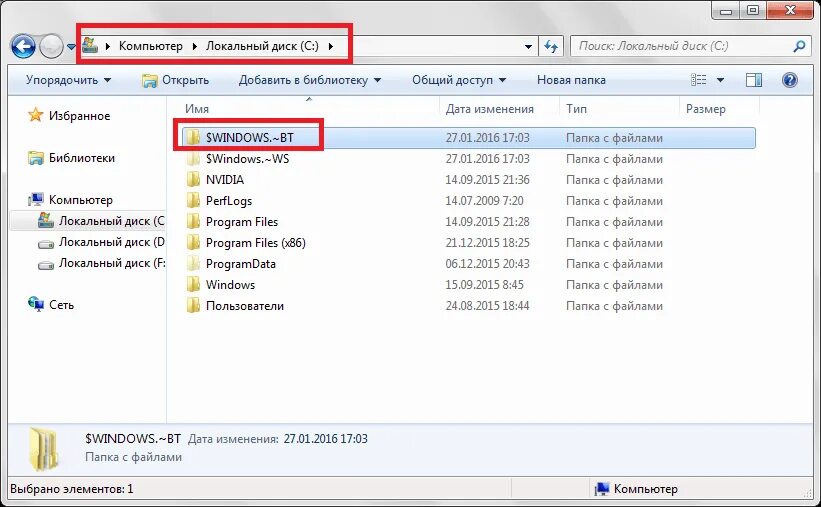Click folder icon of ProgramData row
Viewport: 821px width, 507px height.
193,263
